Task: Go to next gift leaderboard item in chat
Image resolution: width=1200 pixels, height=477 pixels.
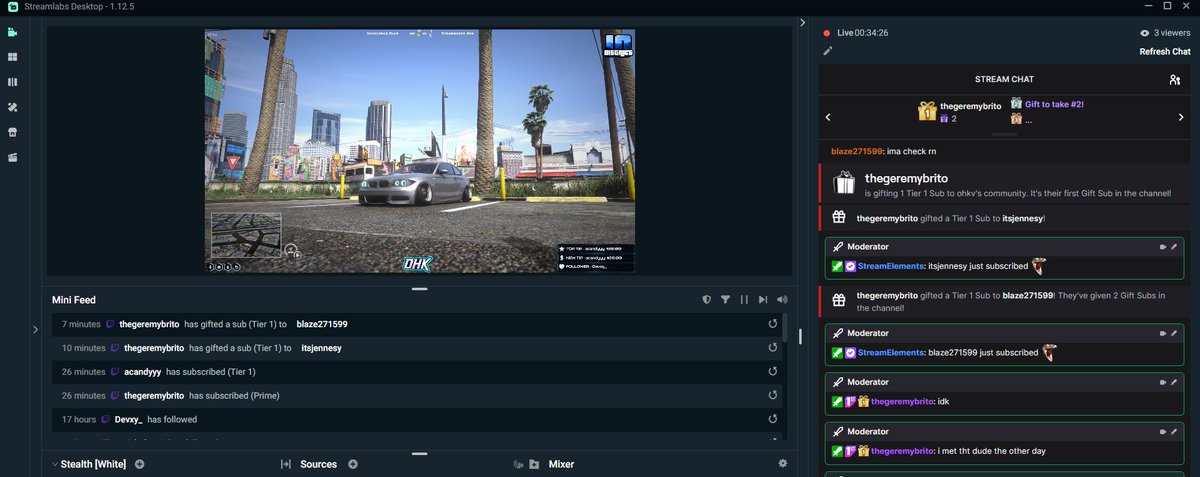Action: click(1182, 117)
